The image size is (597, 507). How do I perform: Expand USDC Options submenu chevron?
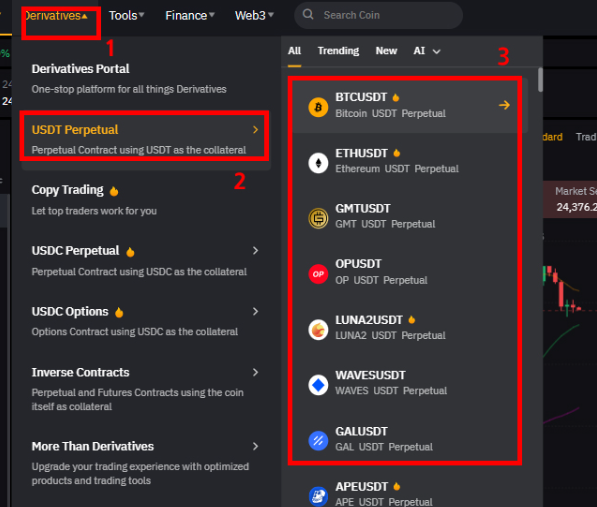[x=255, y=311]
